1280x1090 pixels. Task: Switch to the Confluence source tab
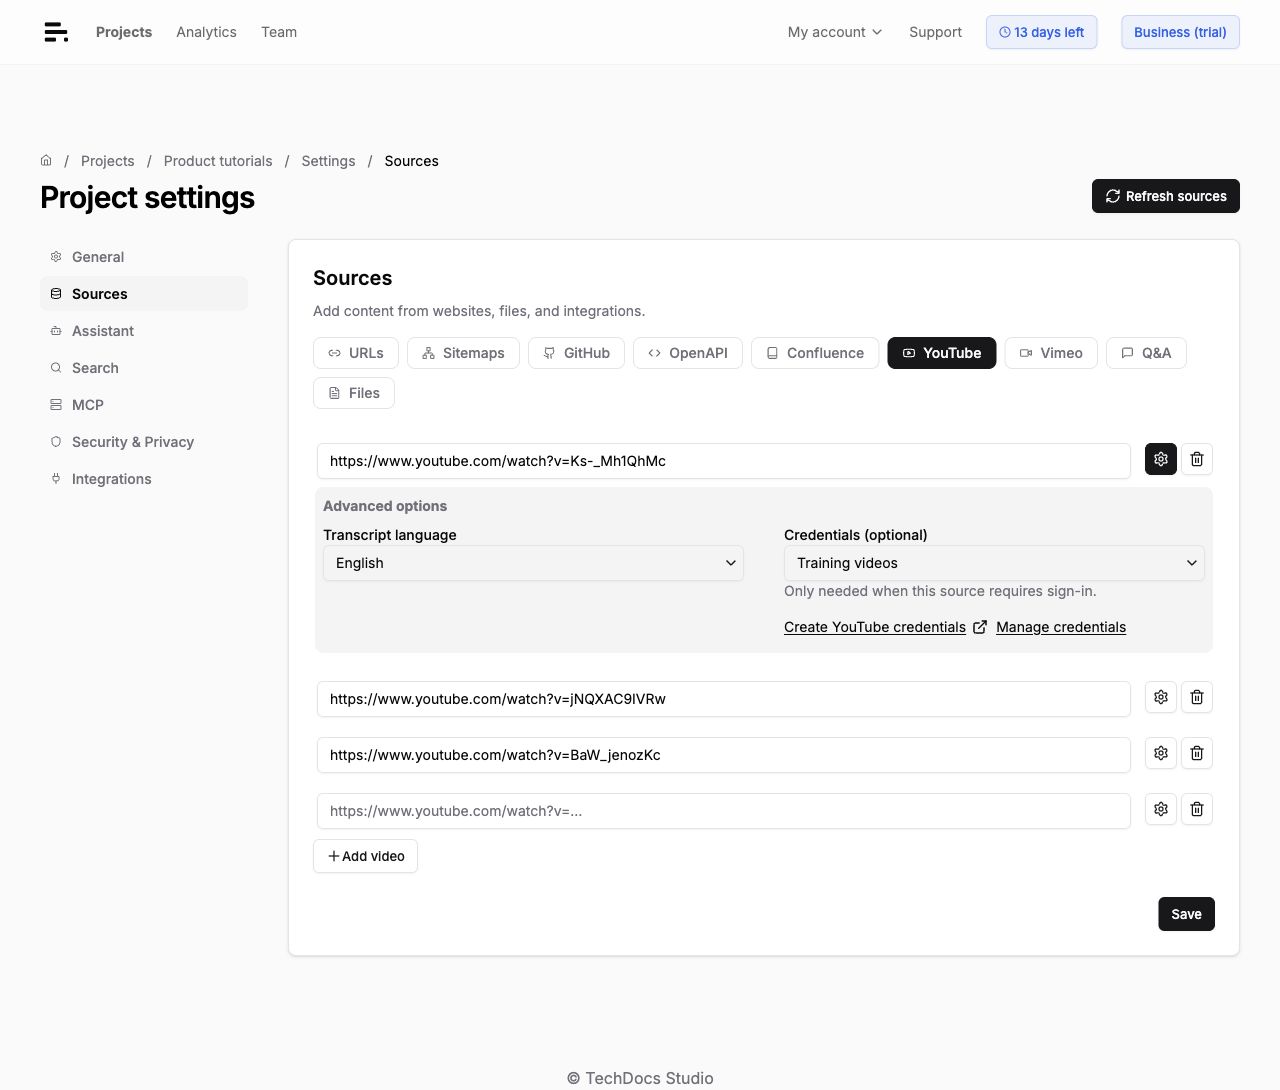815,353
